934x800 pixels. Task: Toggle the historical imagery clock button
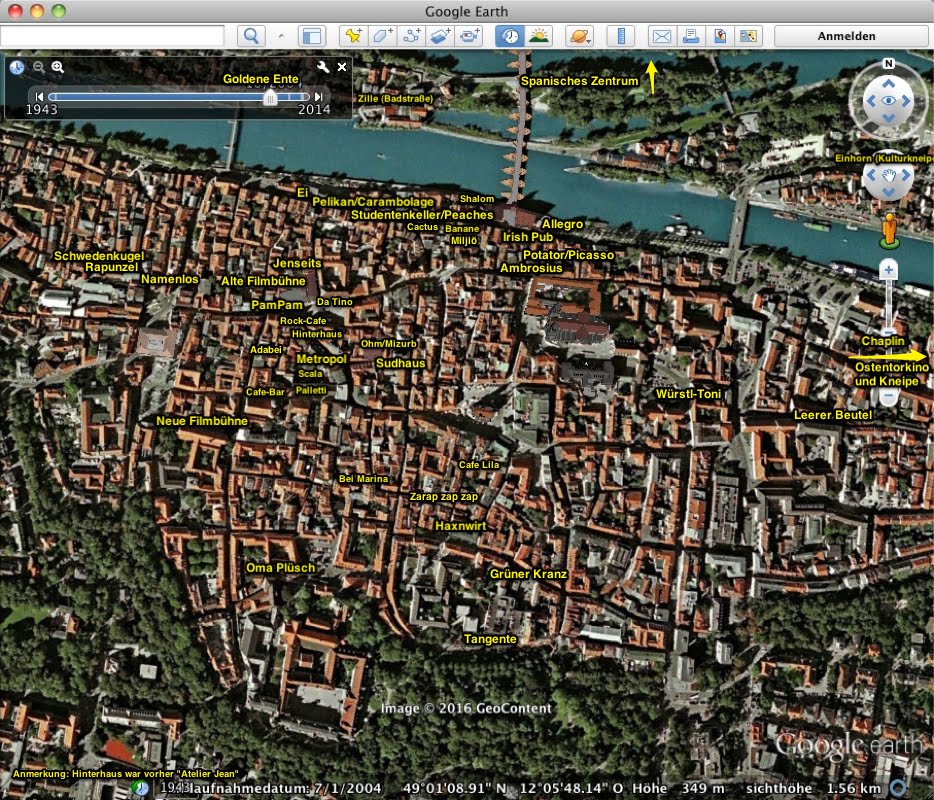[x=510, y=36]
